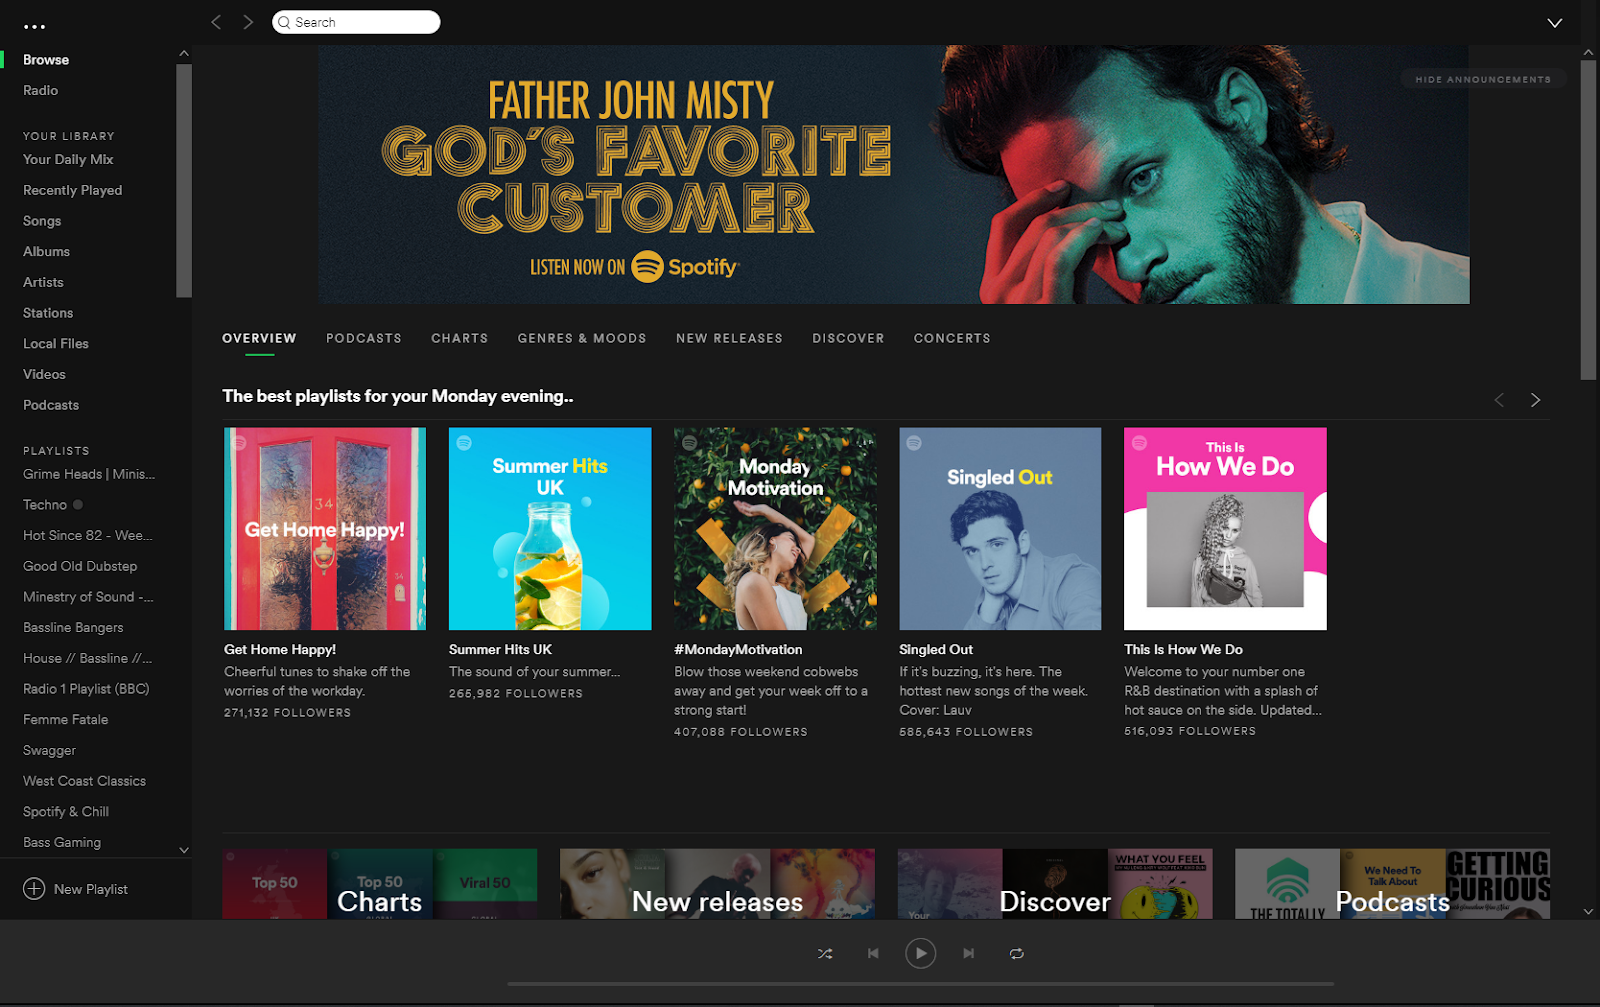Open Get Home Happy! cover art
1600x1007 pixels.
(x=325, y=529)
